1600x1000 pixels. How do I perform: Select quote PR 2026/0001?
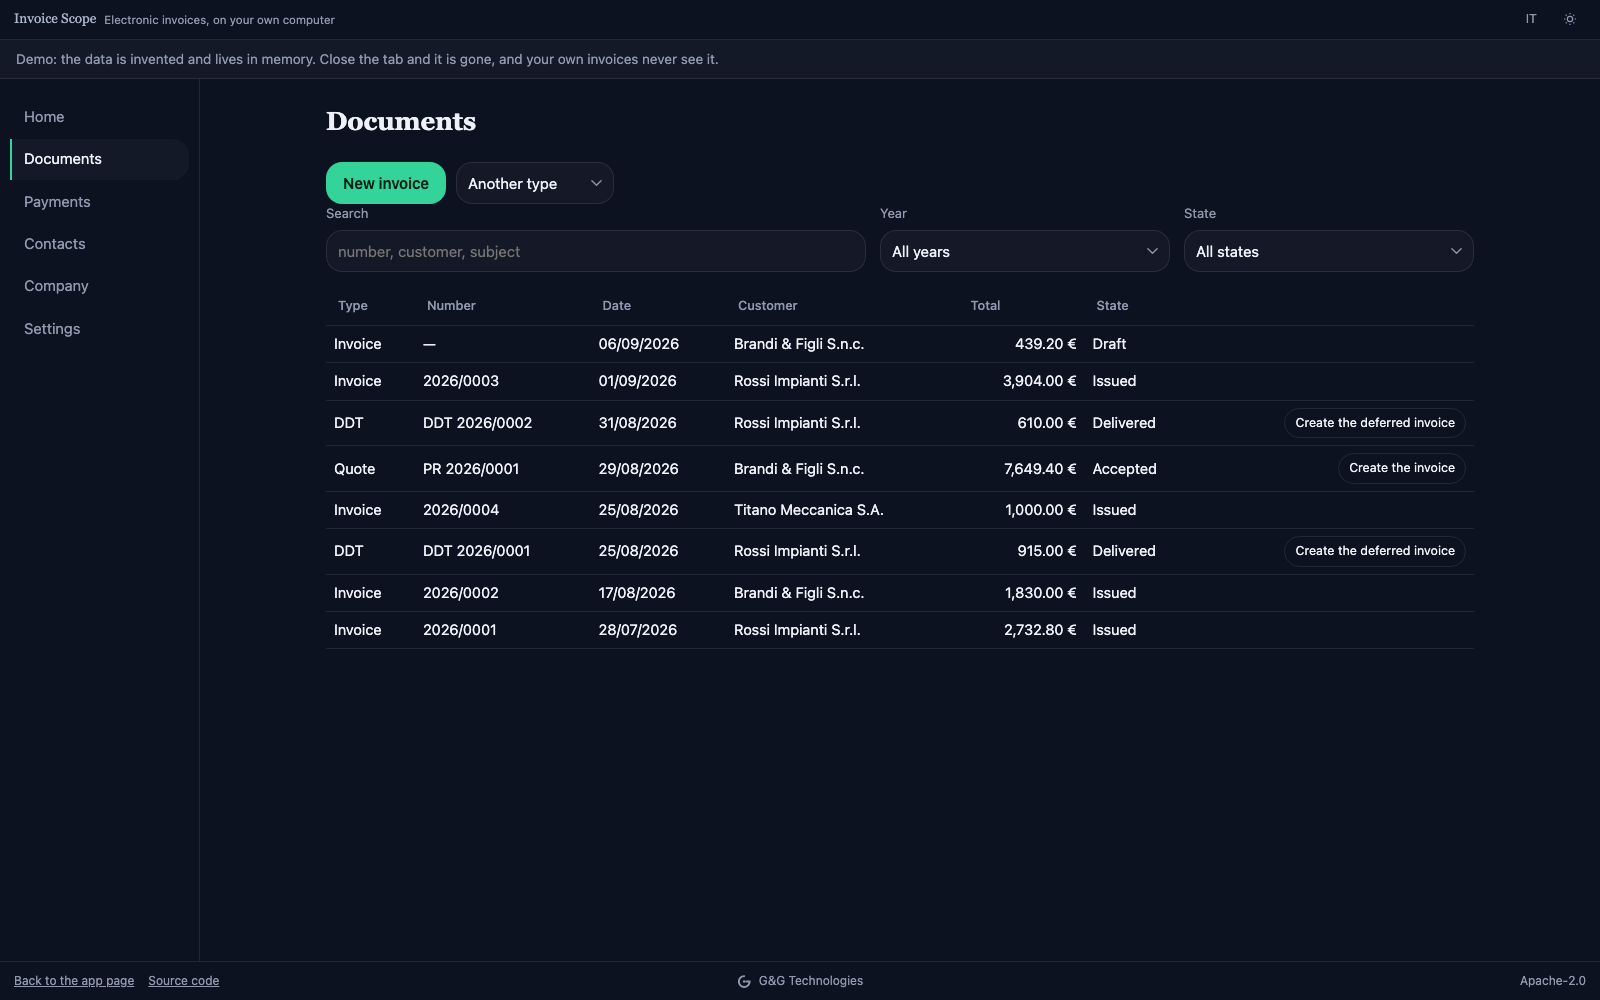(471, 469)
